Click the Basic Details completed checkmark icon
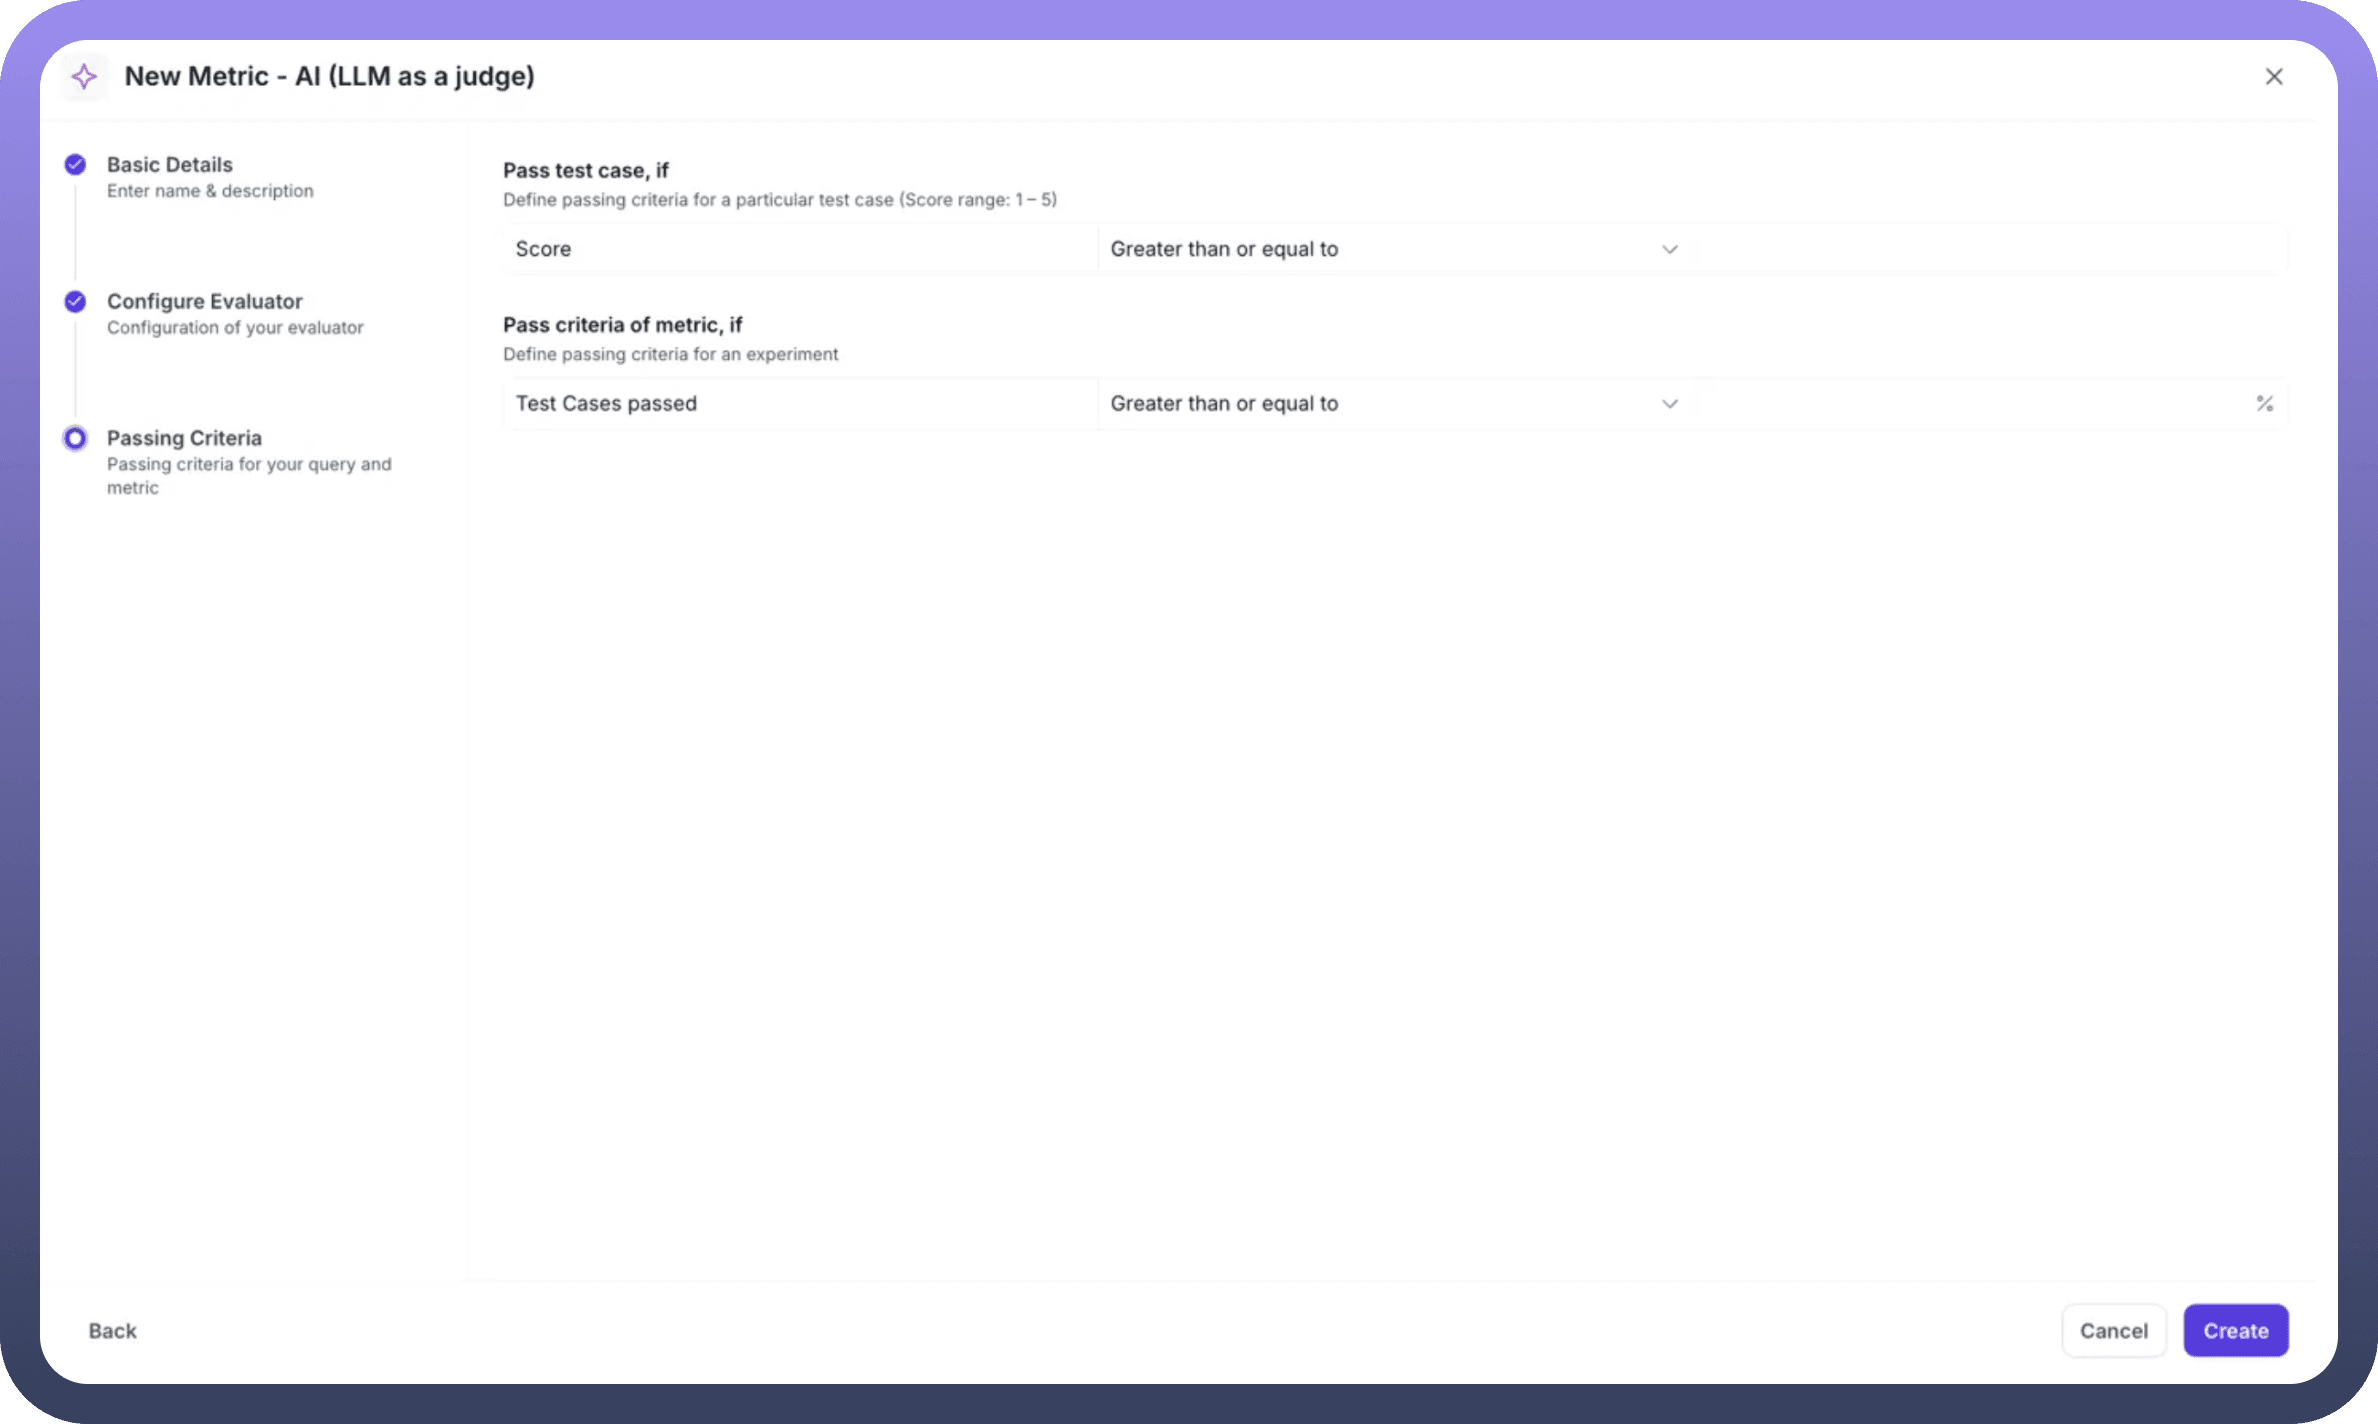The image size is (2378, 1424). tap(75, 165)
